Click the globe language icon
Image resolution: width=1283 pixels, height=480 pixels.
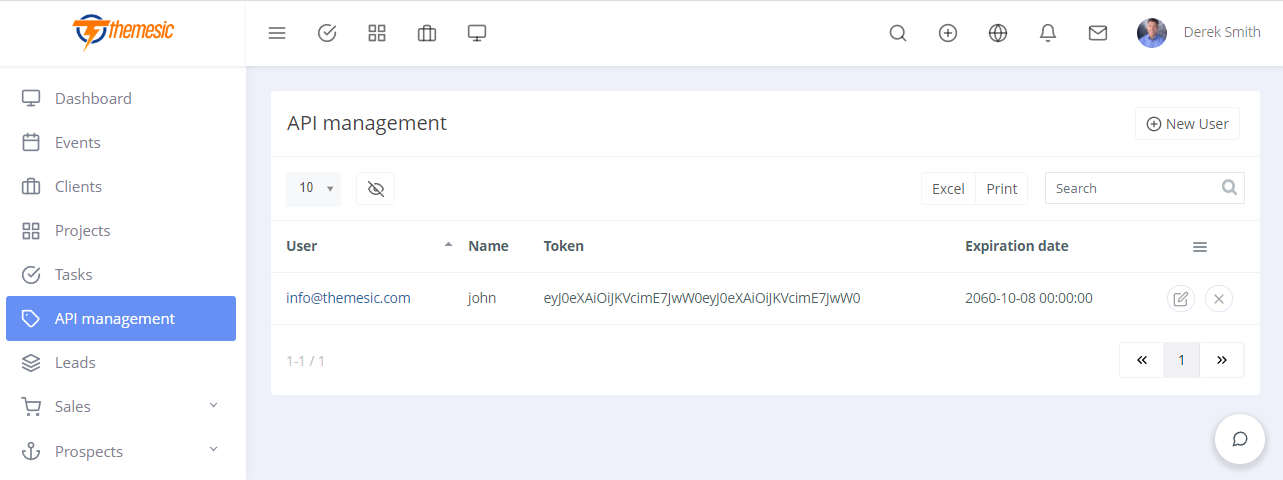click(998, 33)
